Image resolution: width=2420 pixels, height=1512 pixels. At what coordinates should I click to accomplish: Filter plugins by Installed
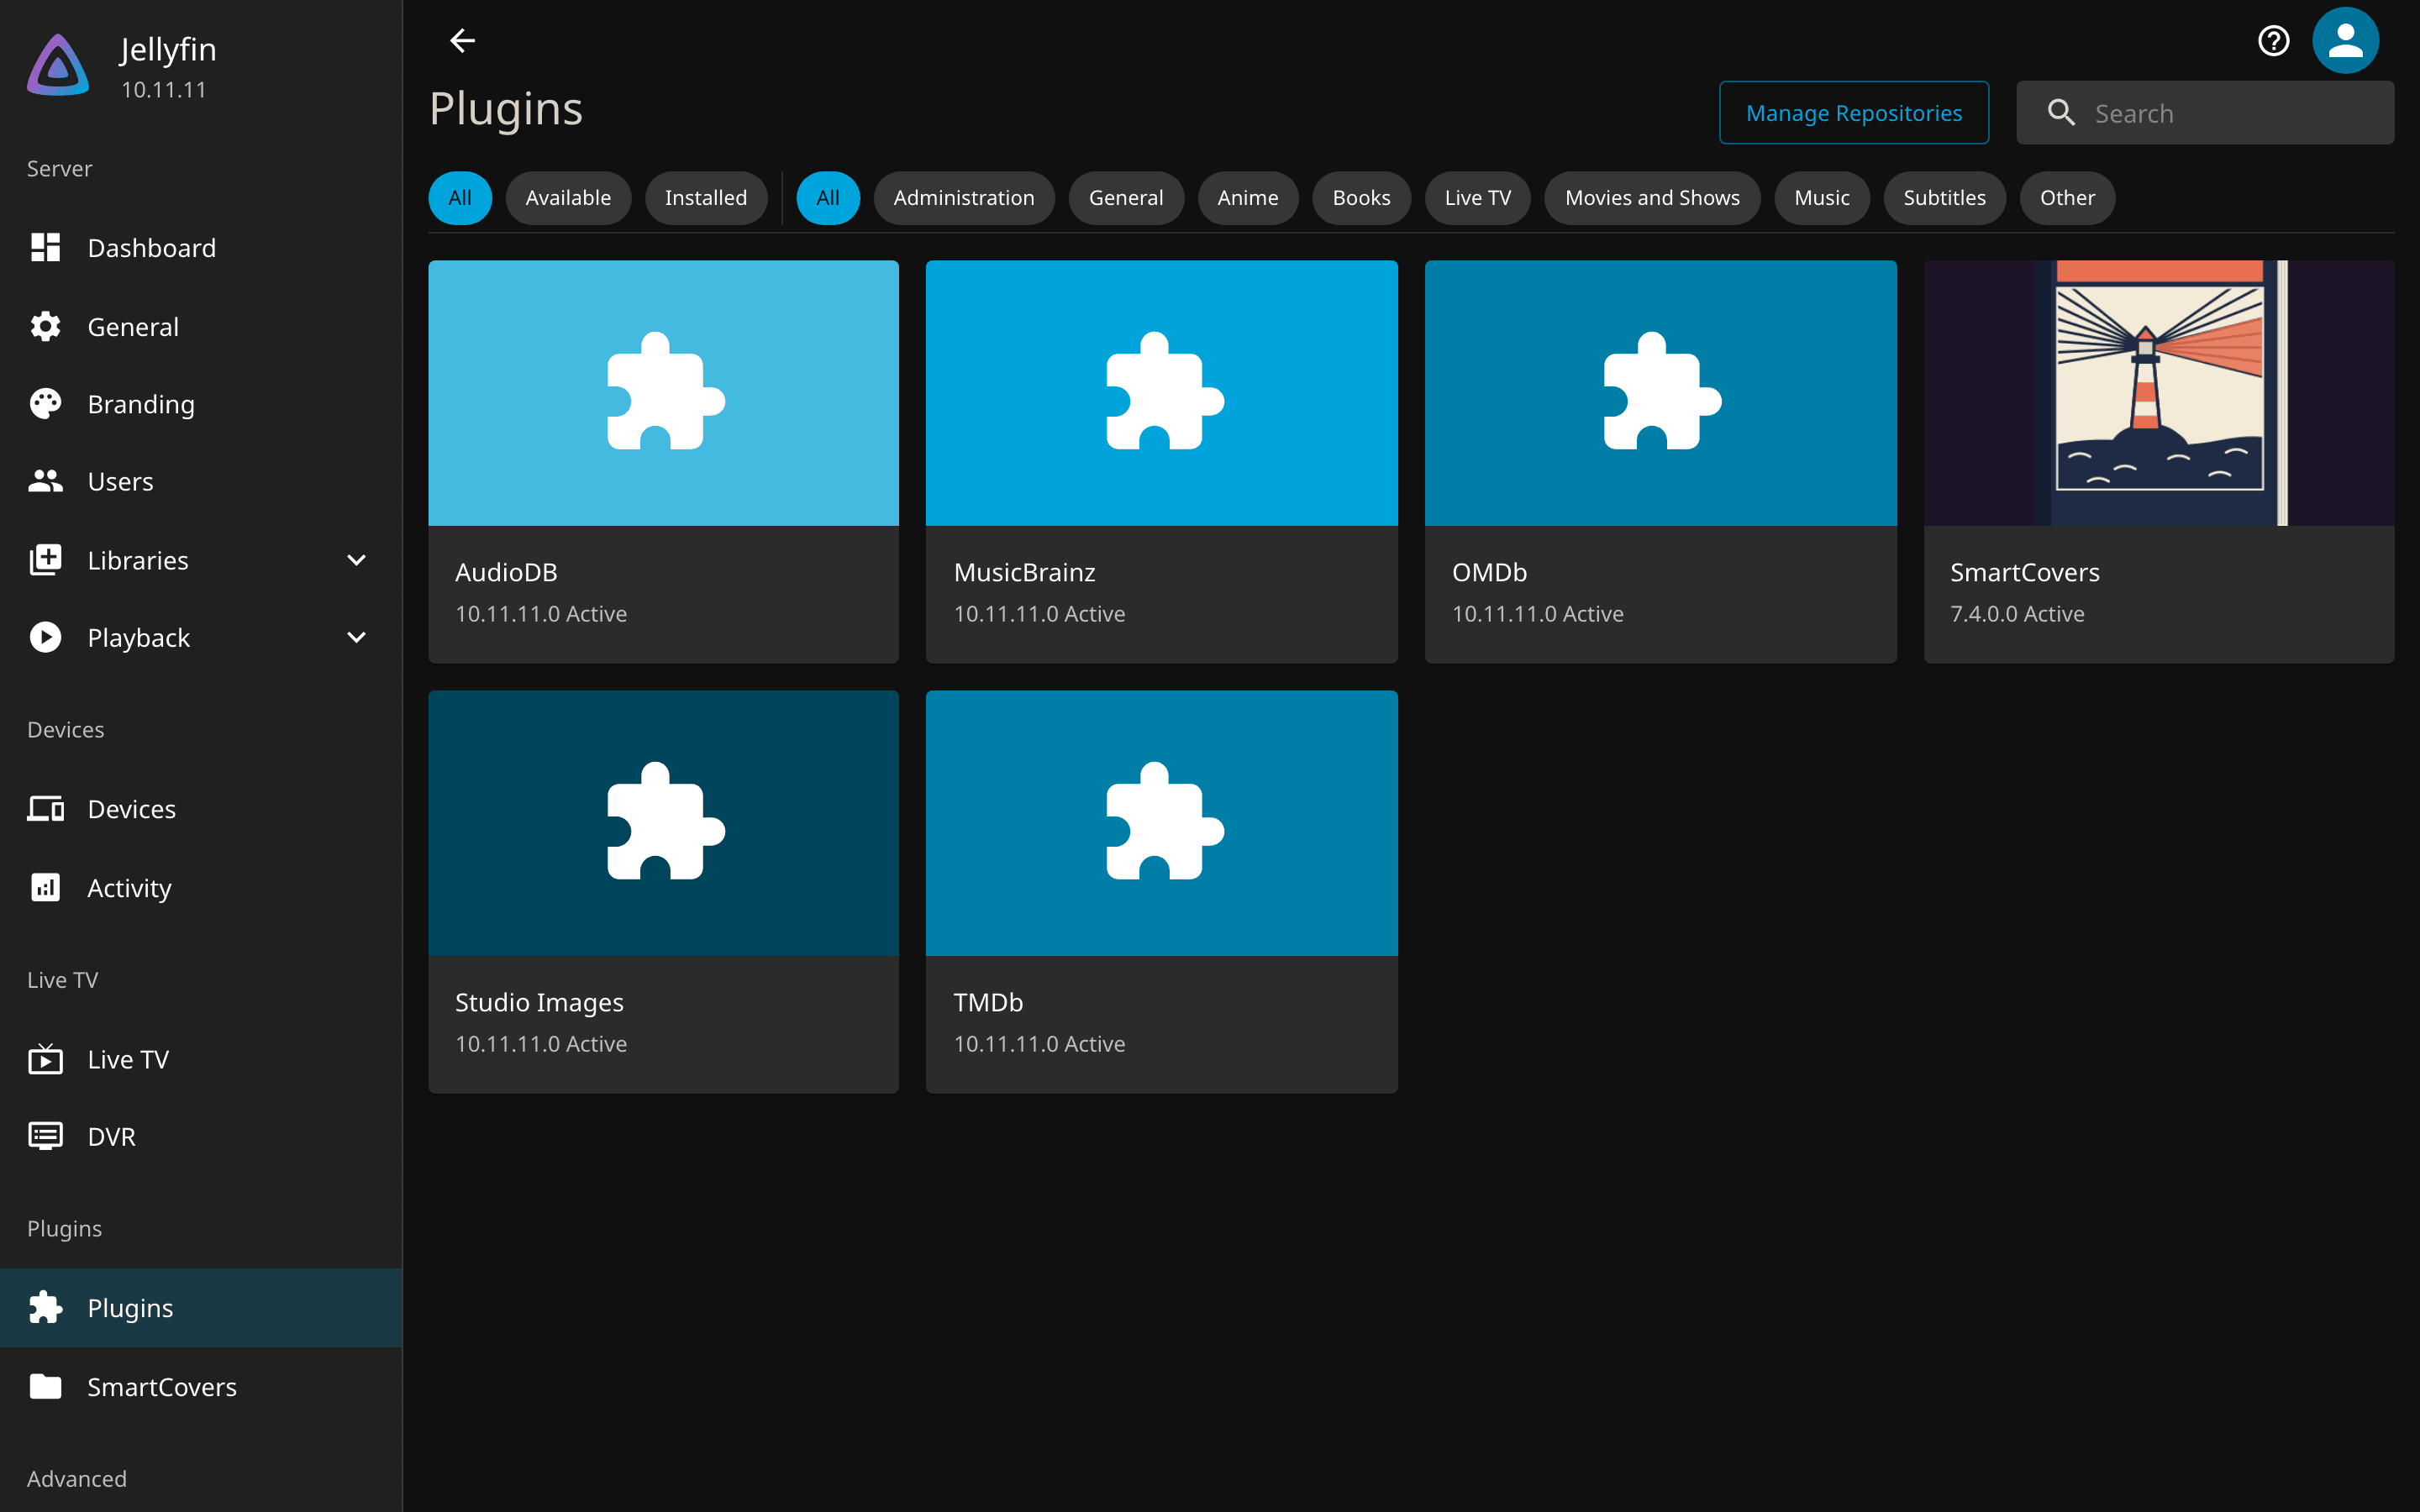coord(706,198)
